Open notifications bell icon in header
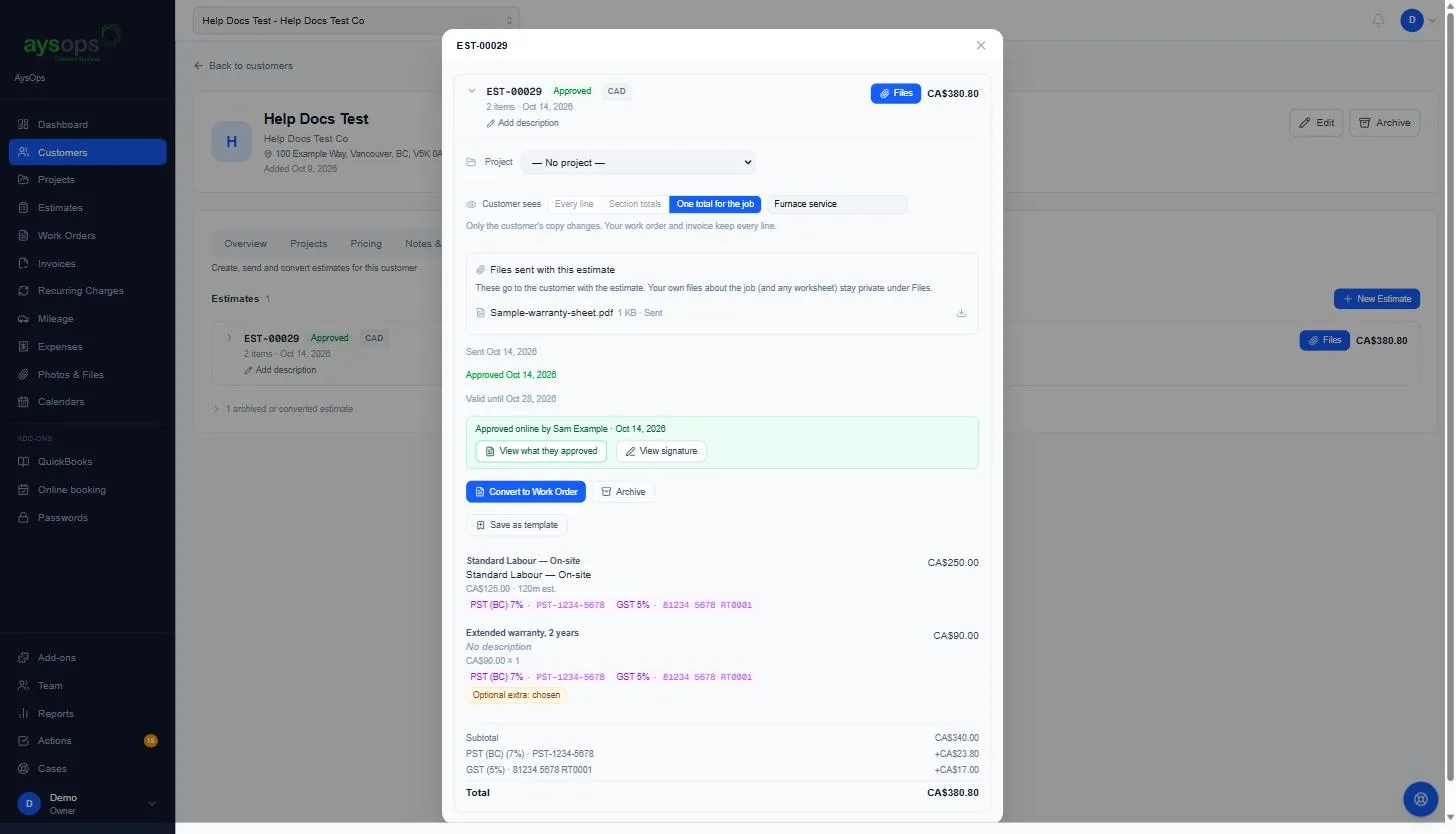This screenshot has height=834, width=1456. coord(1379,20)
